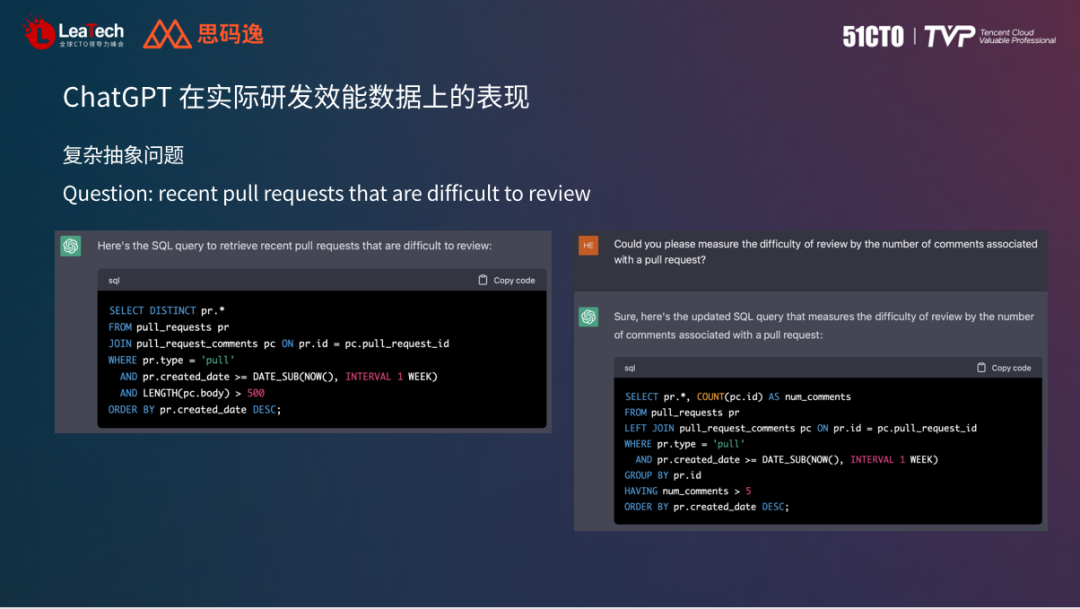Click the sql label in the right code header

630,368
